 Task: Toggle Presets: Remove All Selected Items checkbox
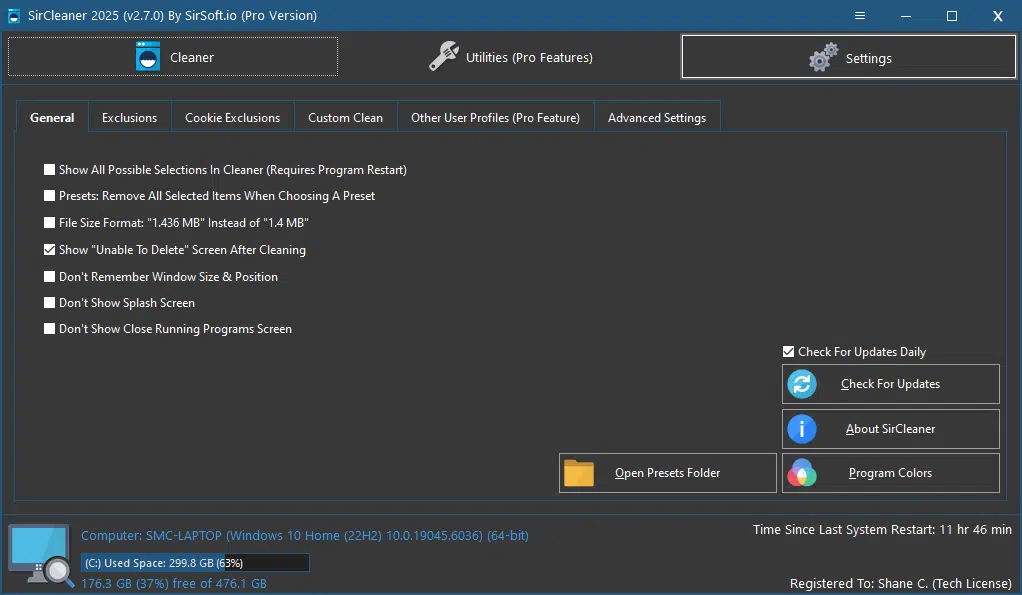50,196
